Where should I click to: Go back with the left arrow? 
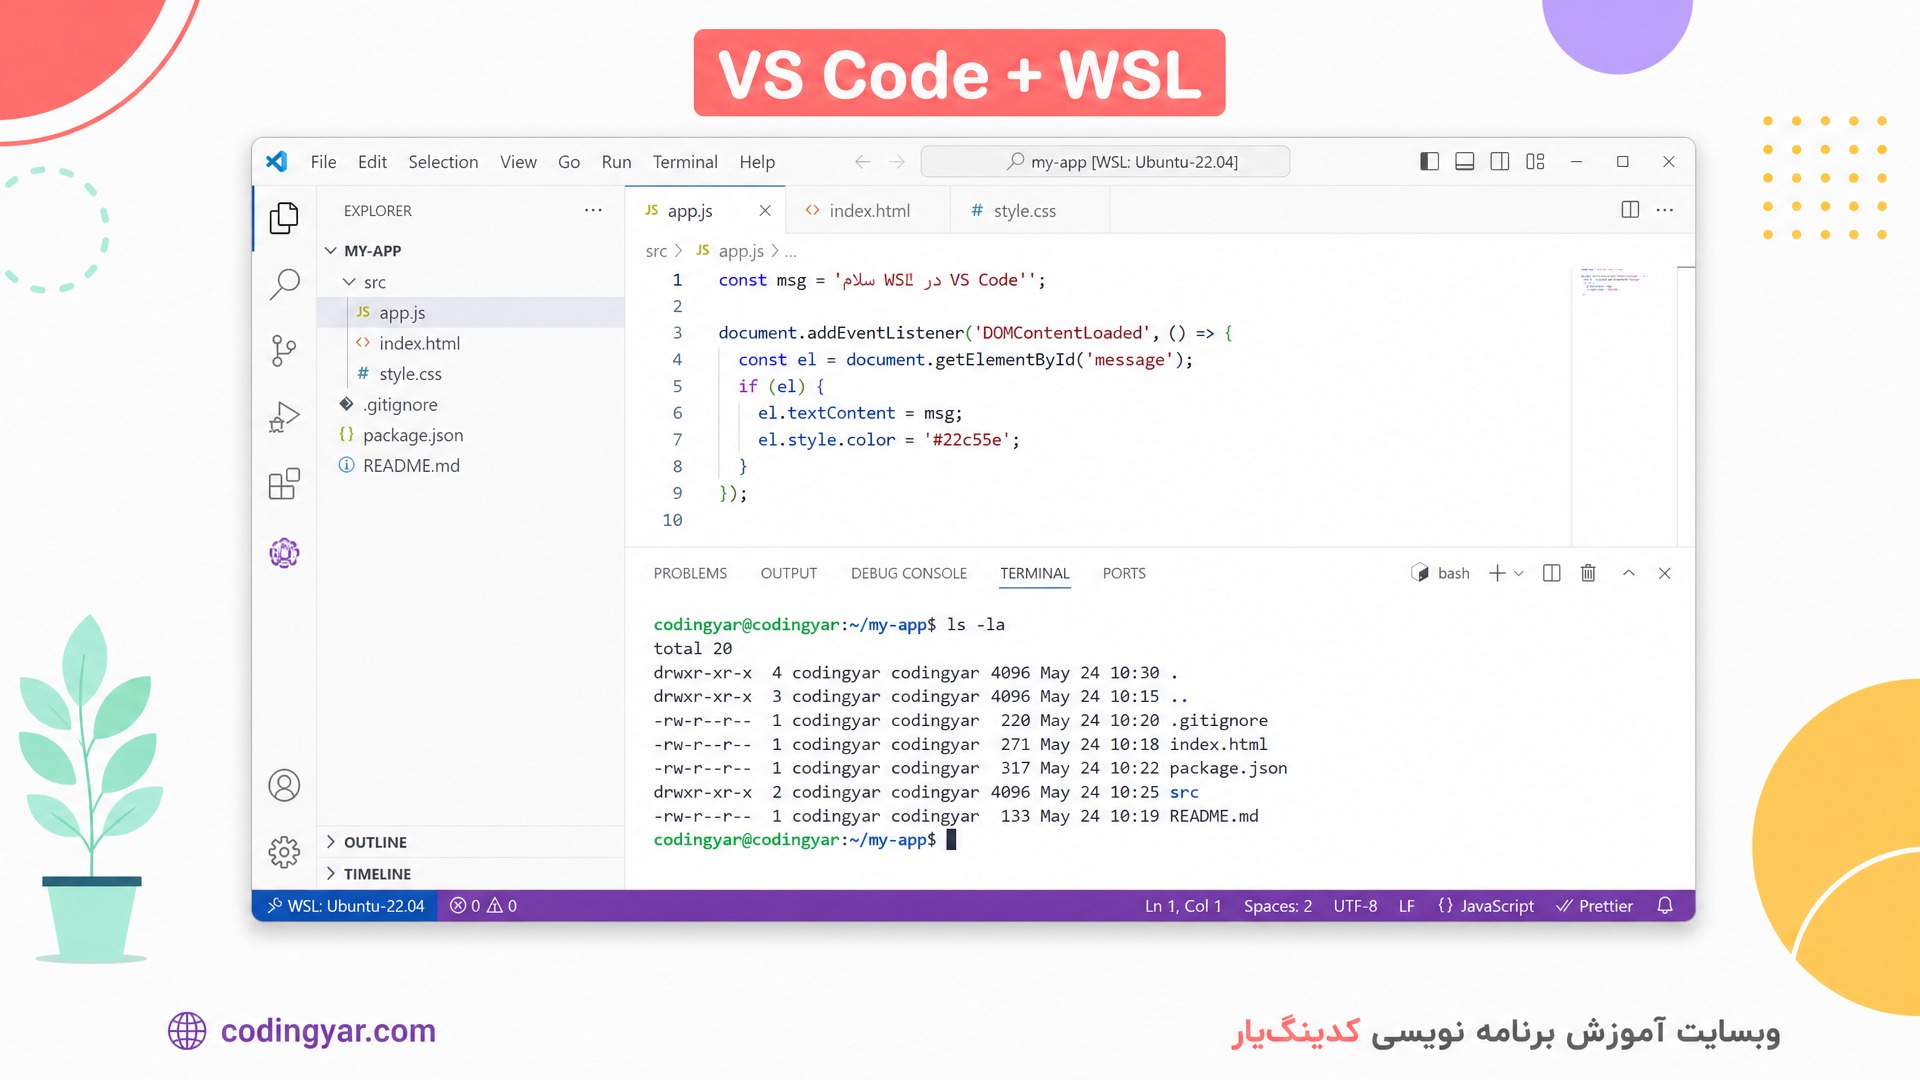pos(862,162)
